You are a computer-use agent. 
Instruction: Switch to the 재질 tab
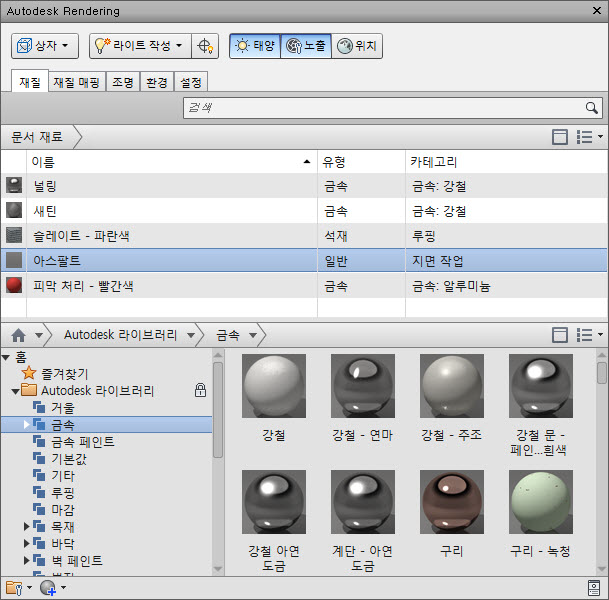[x=30, y=82]
